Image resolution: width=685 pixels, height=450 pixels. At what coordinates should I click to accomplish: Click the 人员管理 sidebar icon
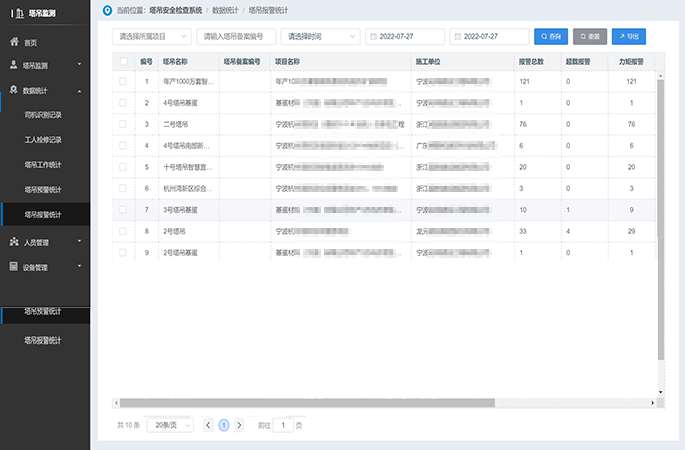tap(14, 242)
